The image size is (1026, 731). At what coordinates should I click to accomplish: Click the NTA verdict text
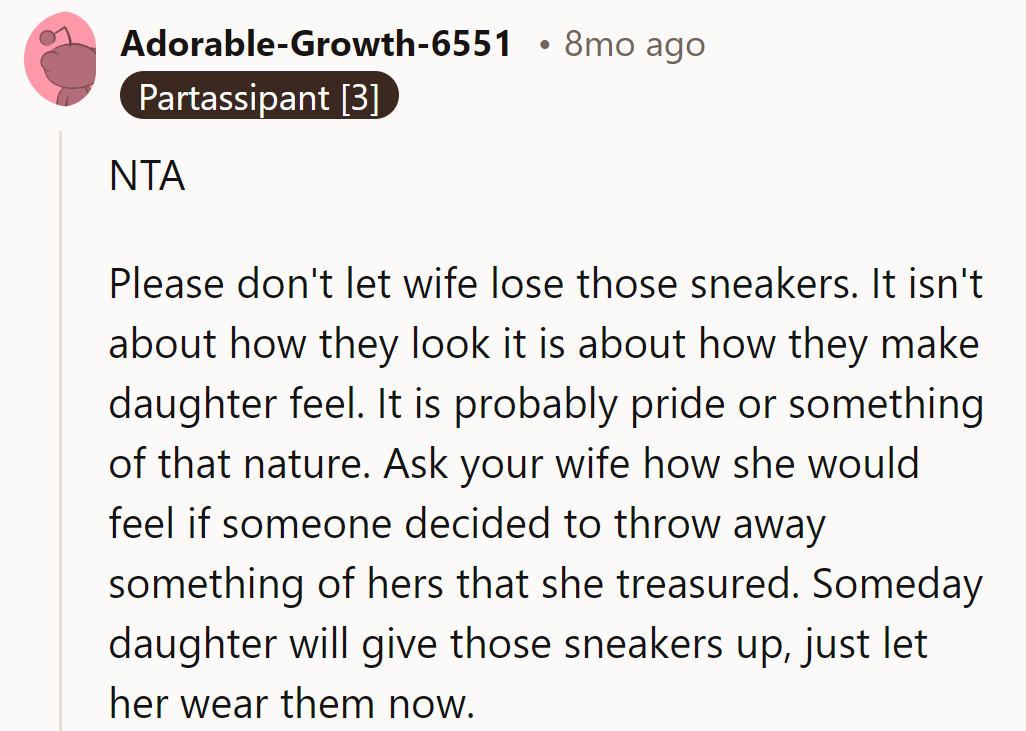pos(147,177)
